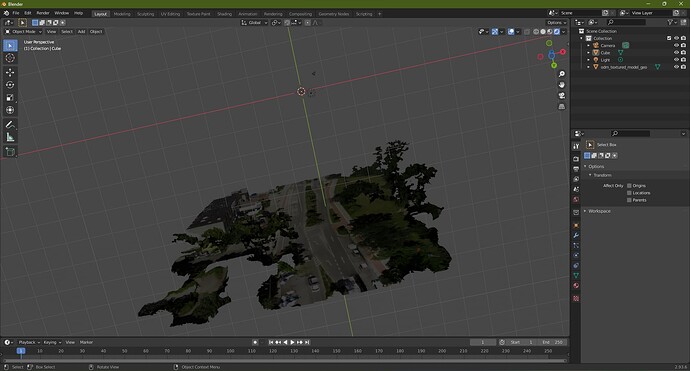Image resolution: width=690 pixels, height=371 pixels.
Task: Select the Measure tool
Action: pyautogui.click(x=10, y=137)
